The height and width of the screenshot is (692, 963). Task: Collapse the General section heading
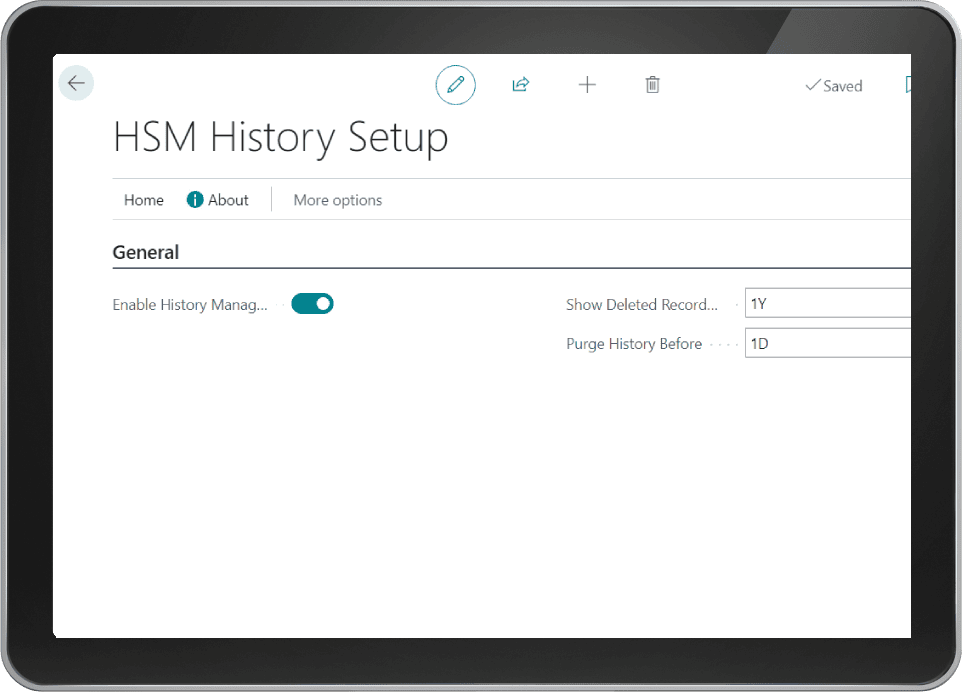[146, 252]
